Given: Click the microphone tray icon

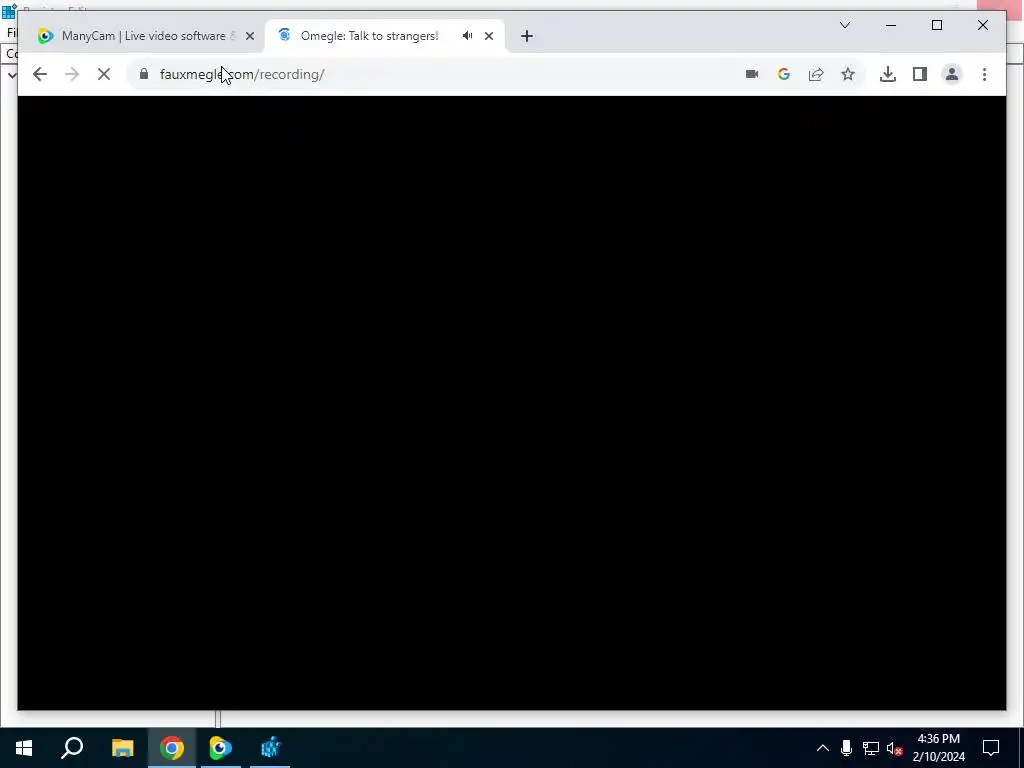Looking at the screenshot, I should (846, 748).
